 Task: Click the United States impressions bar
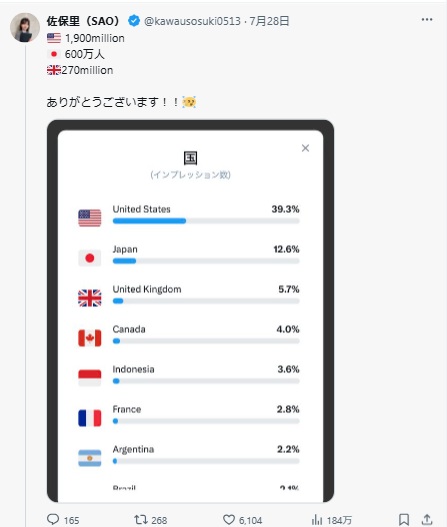click(206, 221)
